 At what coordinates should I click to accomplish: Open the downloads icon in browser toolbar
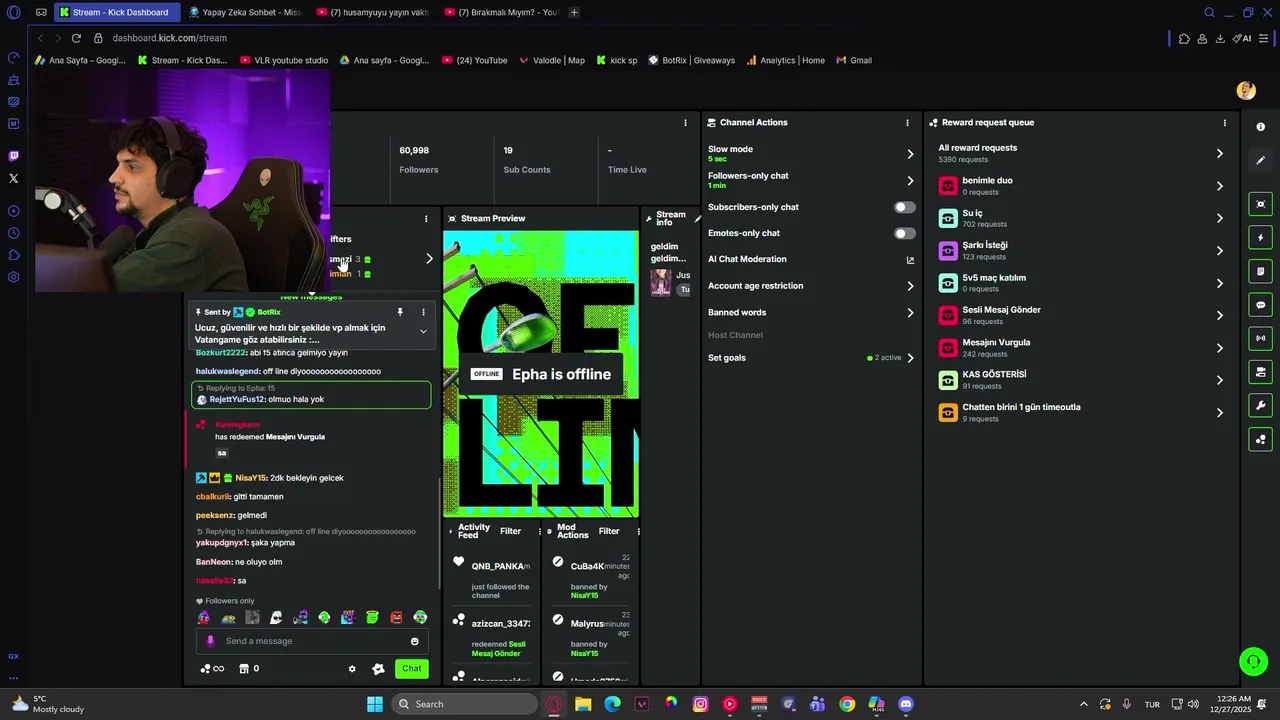pyautogui.click(x=1220, y=38)
